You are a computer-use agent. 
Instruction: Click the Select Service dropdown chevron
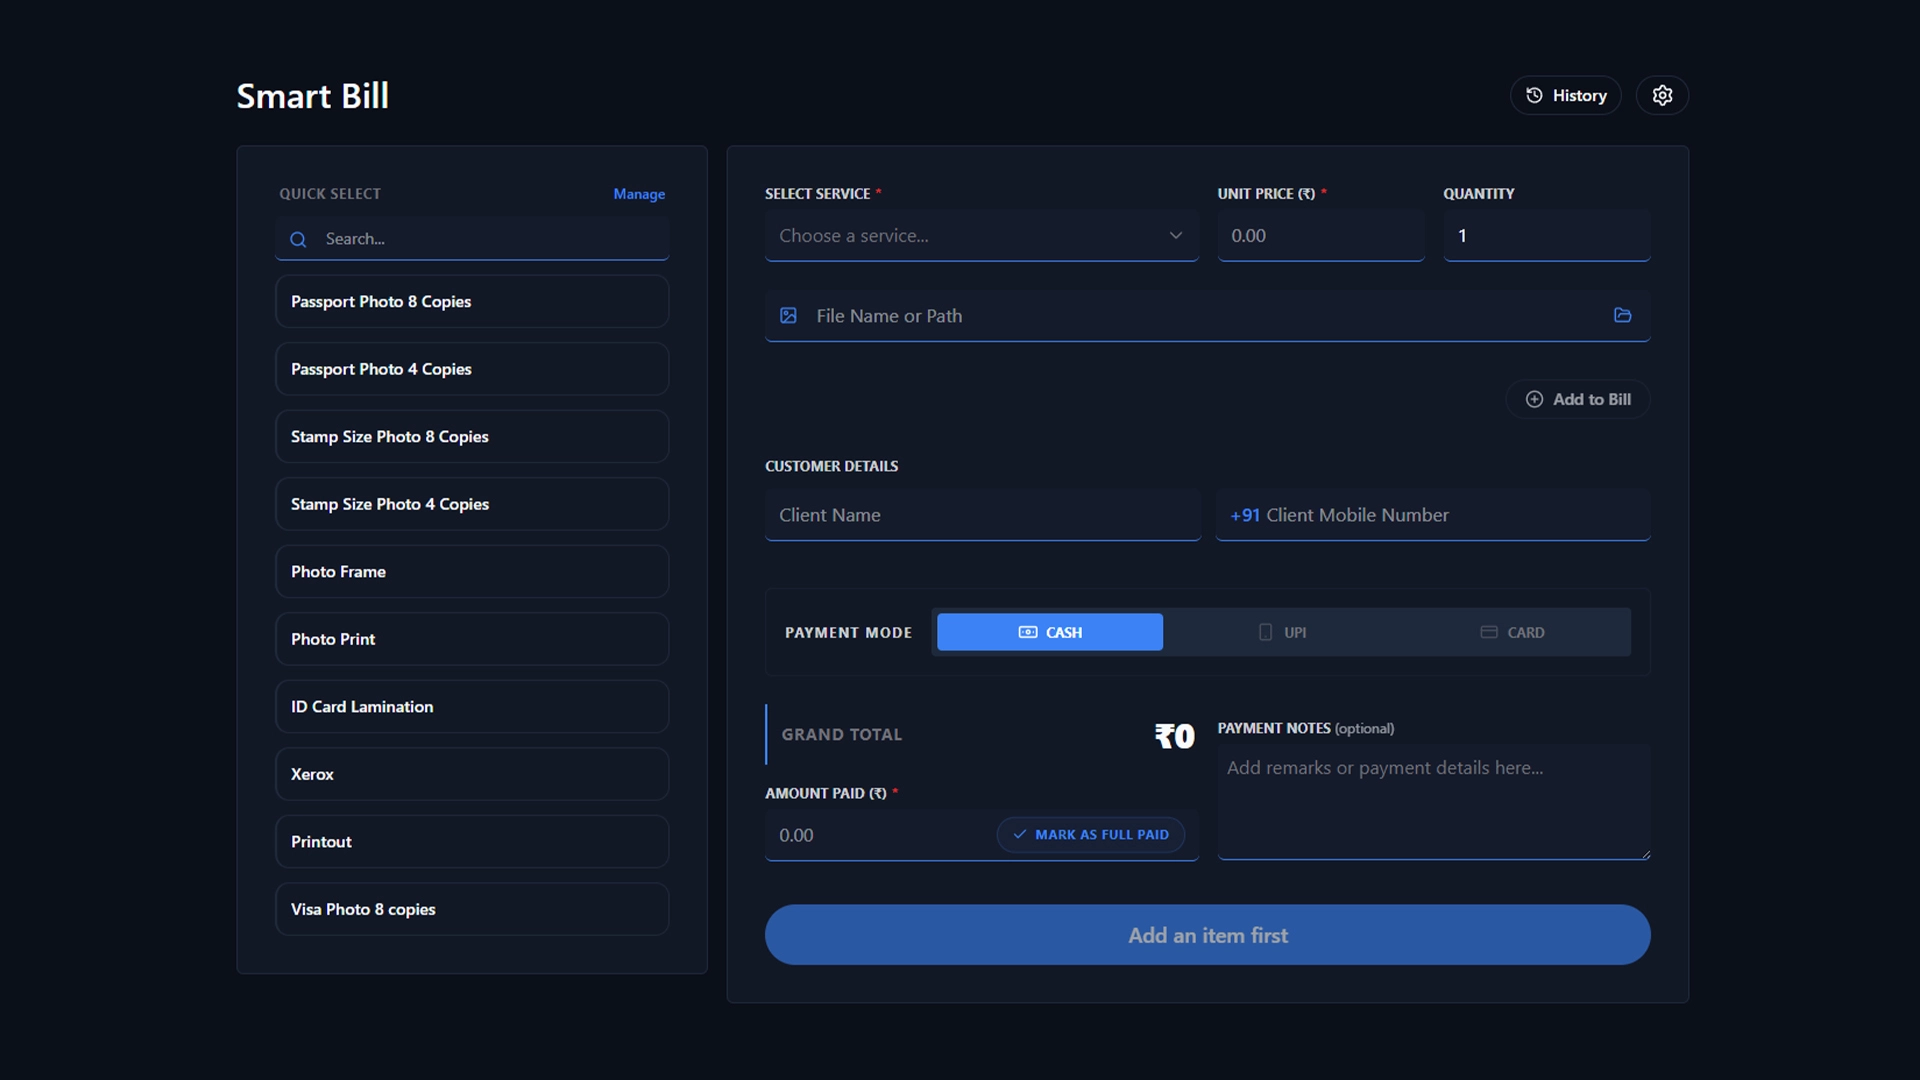point(1175,236)
